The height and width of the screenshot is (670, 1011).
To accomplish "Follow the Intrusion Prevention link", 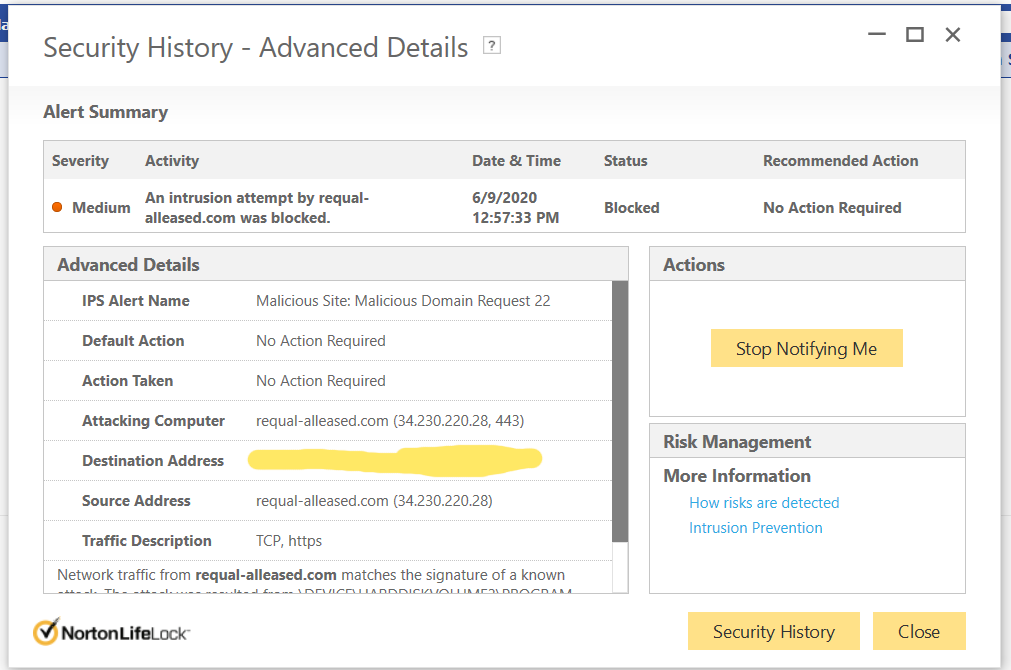I will coord(755,528).
